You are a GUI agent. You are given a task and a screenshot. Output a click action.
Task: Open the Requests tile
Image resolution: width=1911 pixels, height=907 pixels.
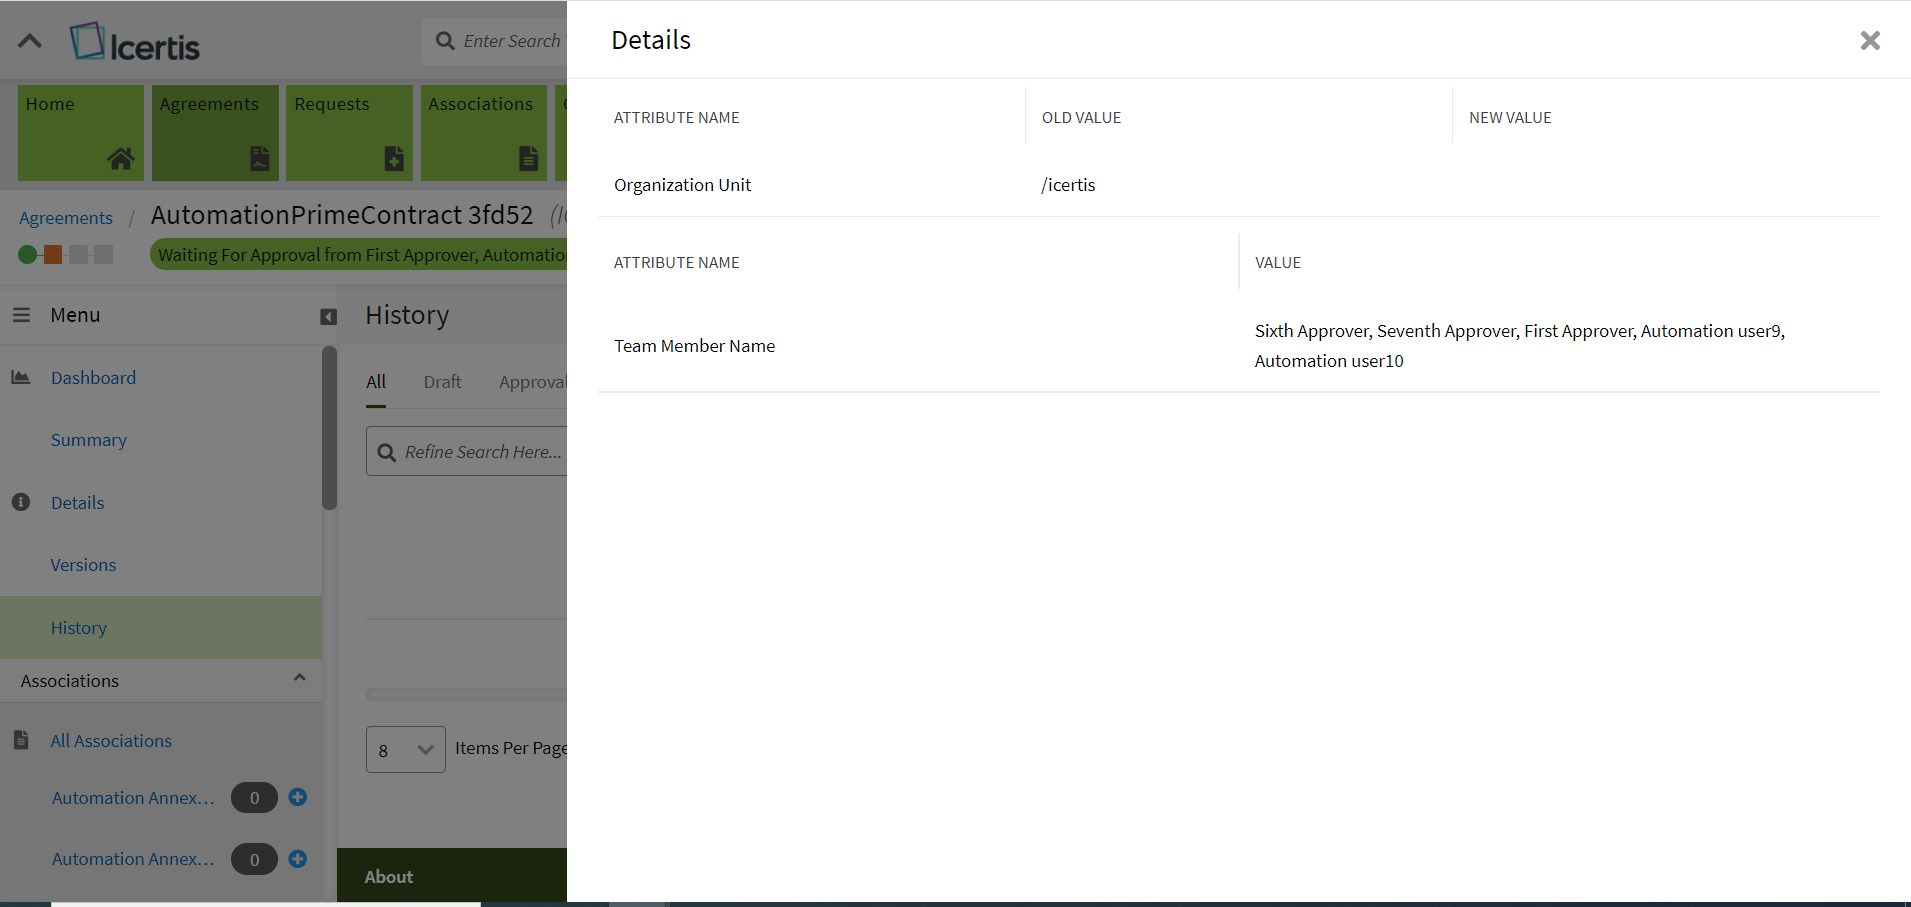349,132
